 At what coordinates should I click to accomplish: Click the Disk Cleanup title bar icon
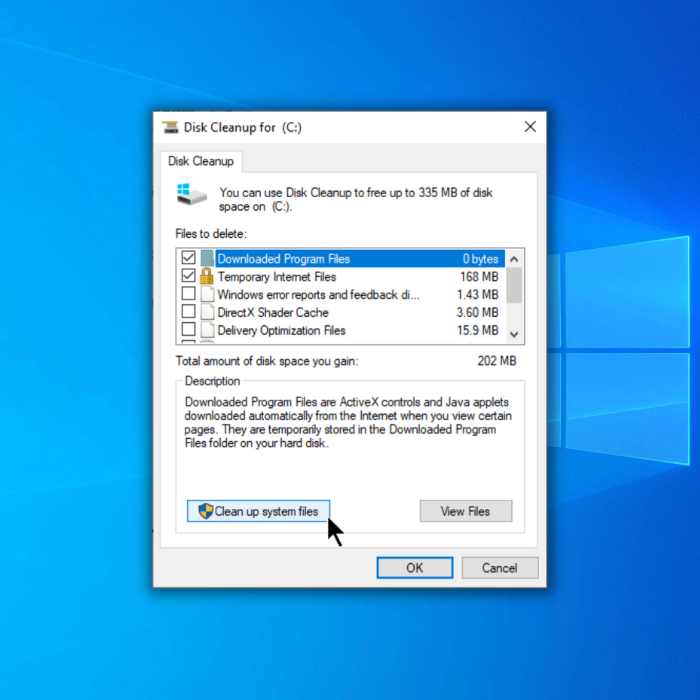tap(170, 127)
